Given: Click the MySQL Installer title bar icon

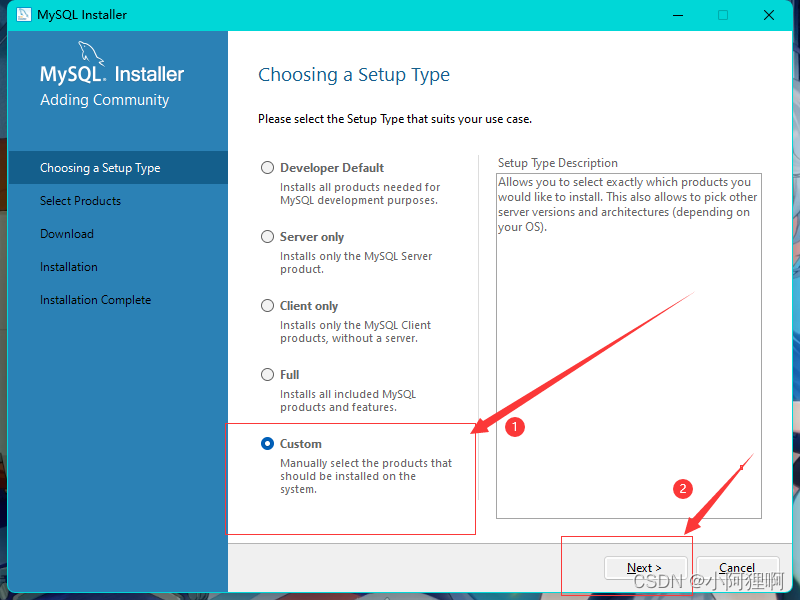Looking at the screenshot, I should [x=23, y=15].
